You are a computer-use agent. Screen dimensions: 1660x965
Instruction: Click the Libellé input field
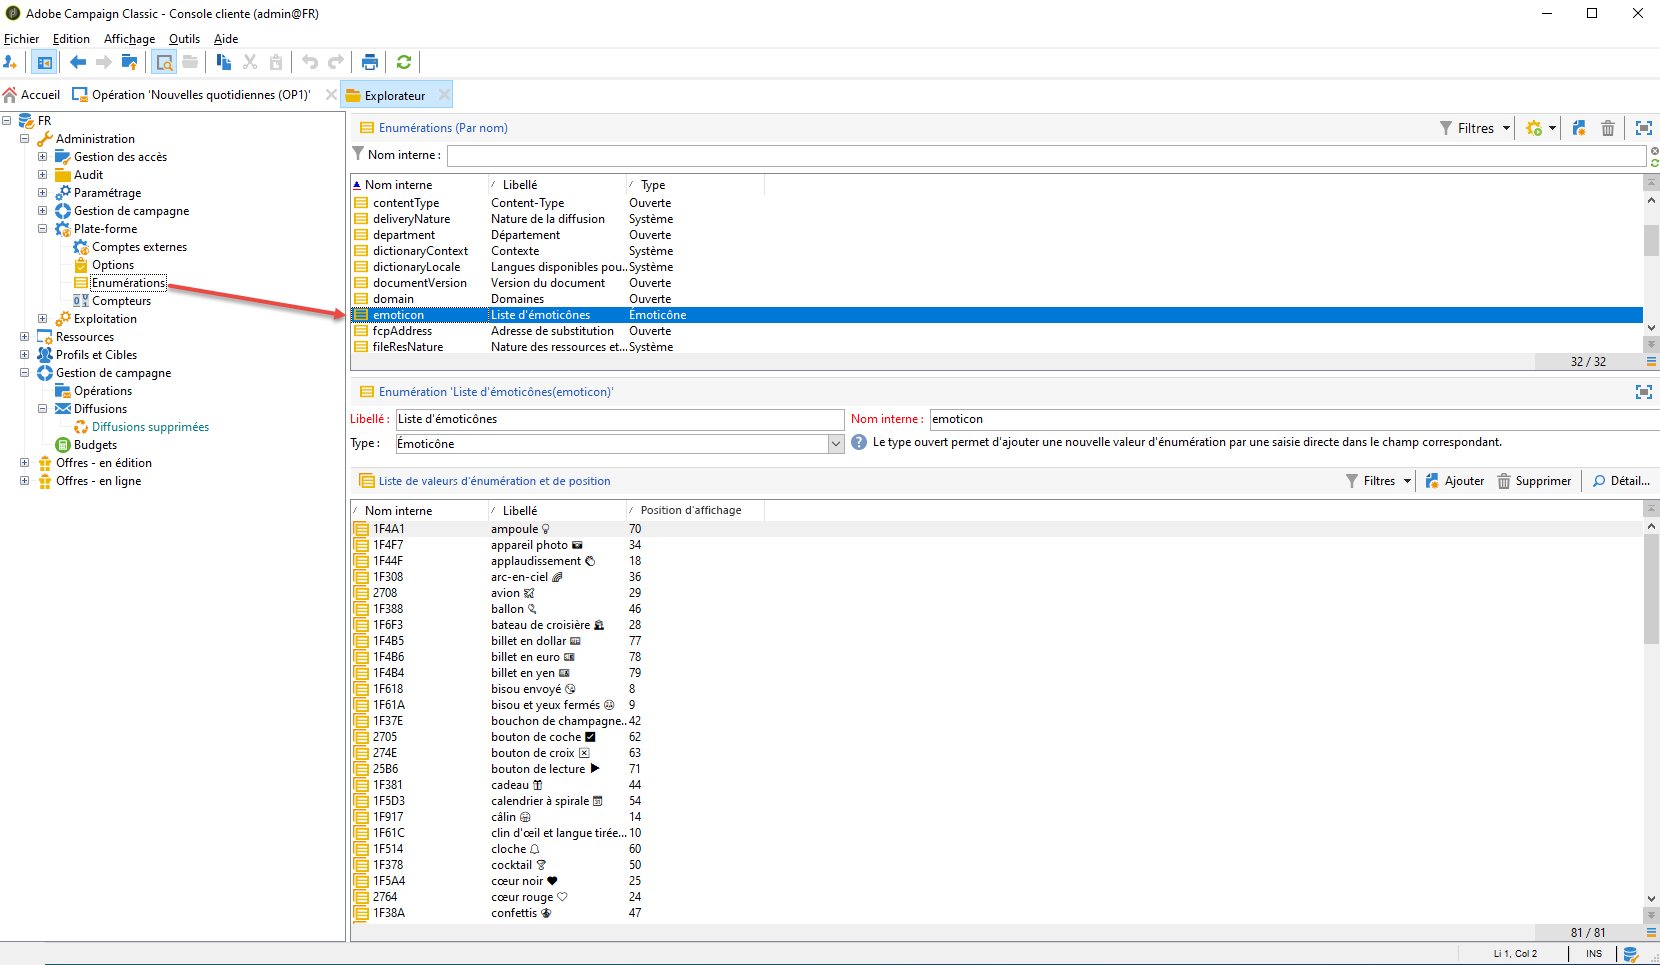pyautogui.click(x=620, y=419)
